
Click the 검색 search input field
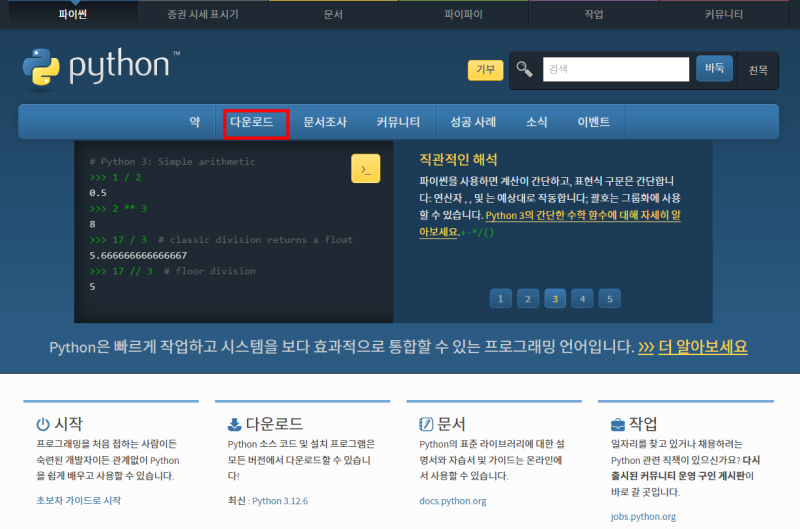(x=616, y=69)
